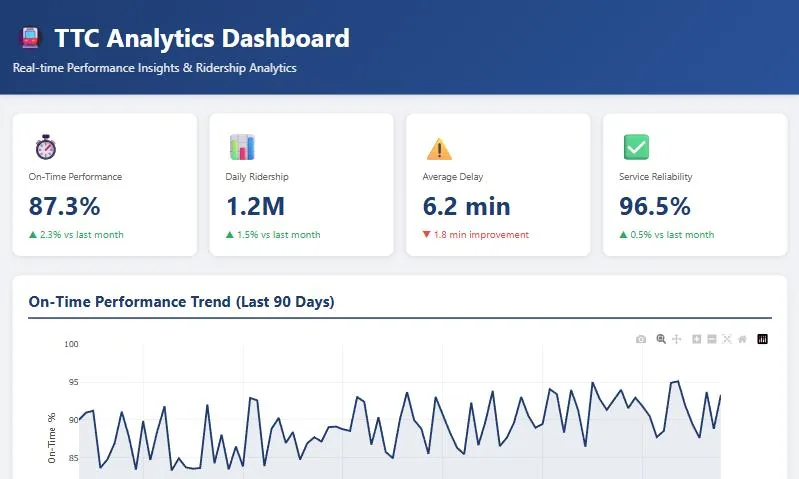The image size is (799, 479).
Task: Reset chart axes with the home icon
Action: 742,339
